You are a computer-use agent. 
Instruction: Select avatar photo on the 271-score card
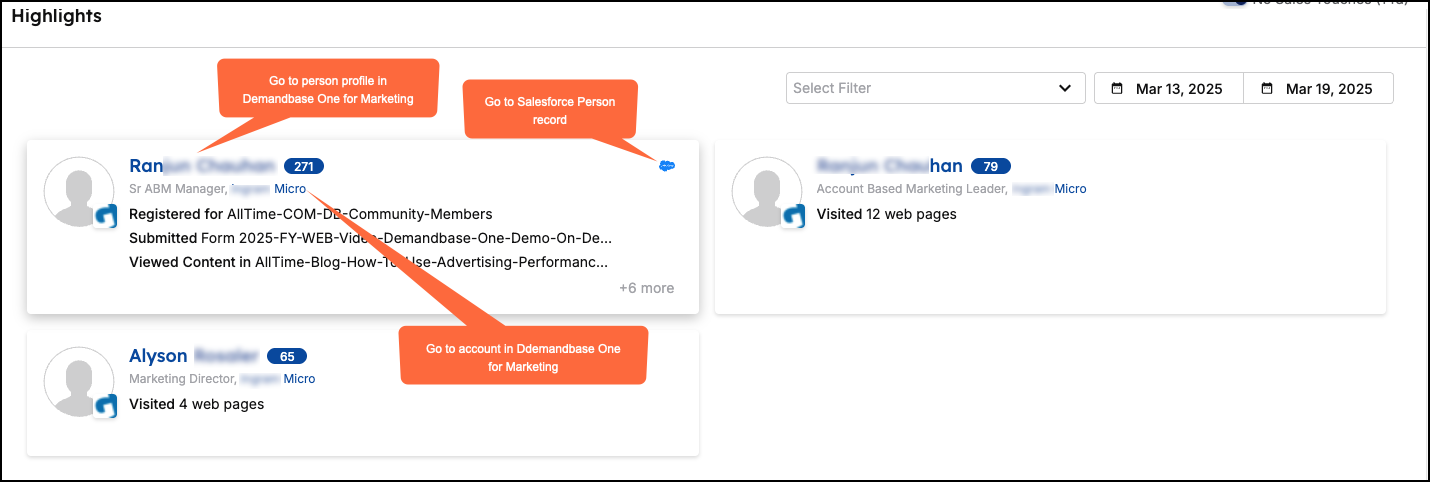(x=79, y=192)
